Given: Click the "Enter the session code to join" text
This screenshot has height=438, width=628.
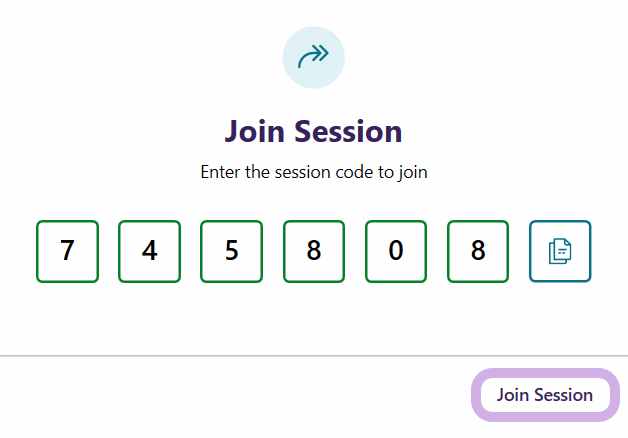Looking at the screenshot, I should point(314,172).
